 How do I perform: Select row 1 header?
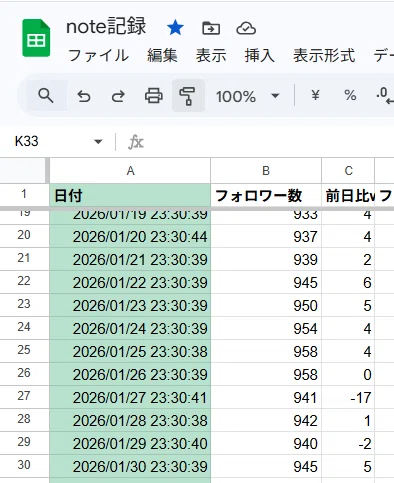[x=24, y=194]
